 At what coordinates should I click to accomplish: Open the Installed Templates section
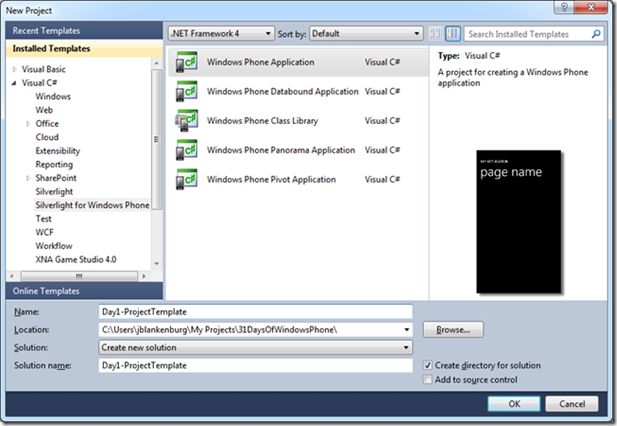click(84, 49)
